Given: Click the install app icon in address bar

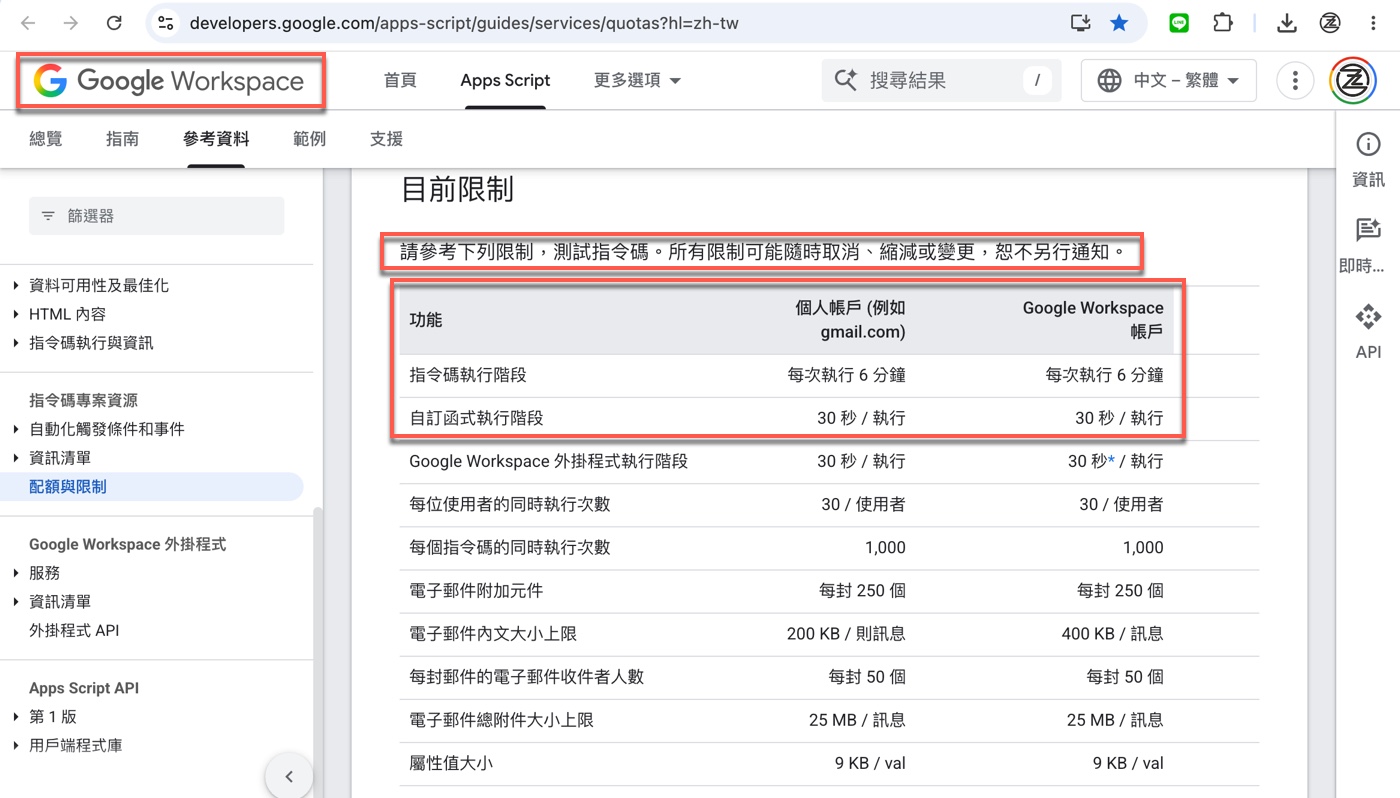Looking at the screenshot, I should pyautogui.click(x=1080, y=22).
